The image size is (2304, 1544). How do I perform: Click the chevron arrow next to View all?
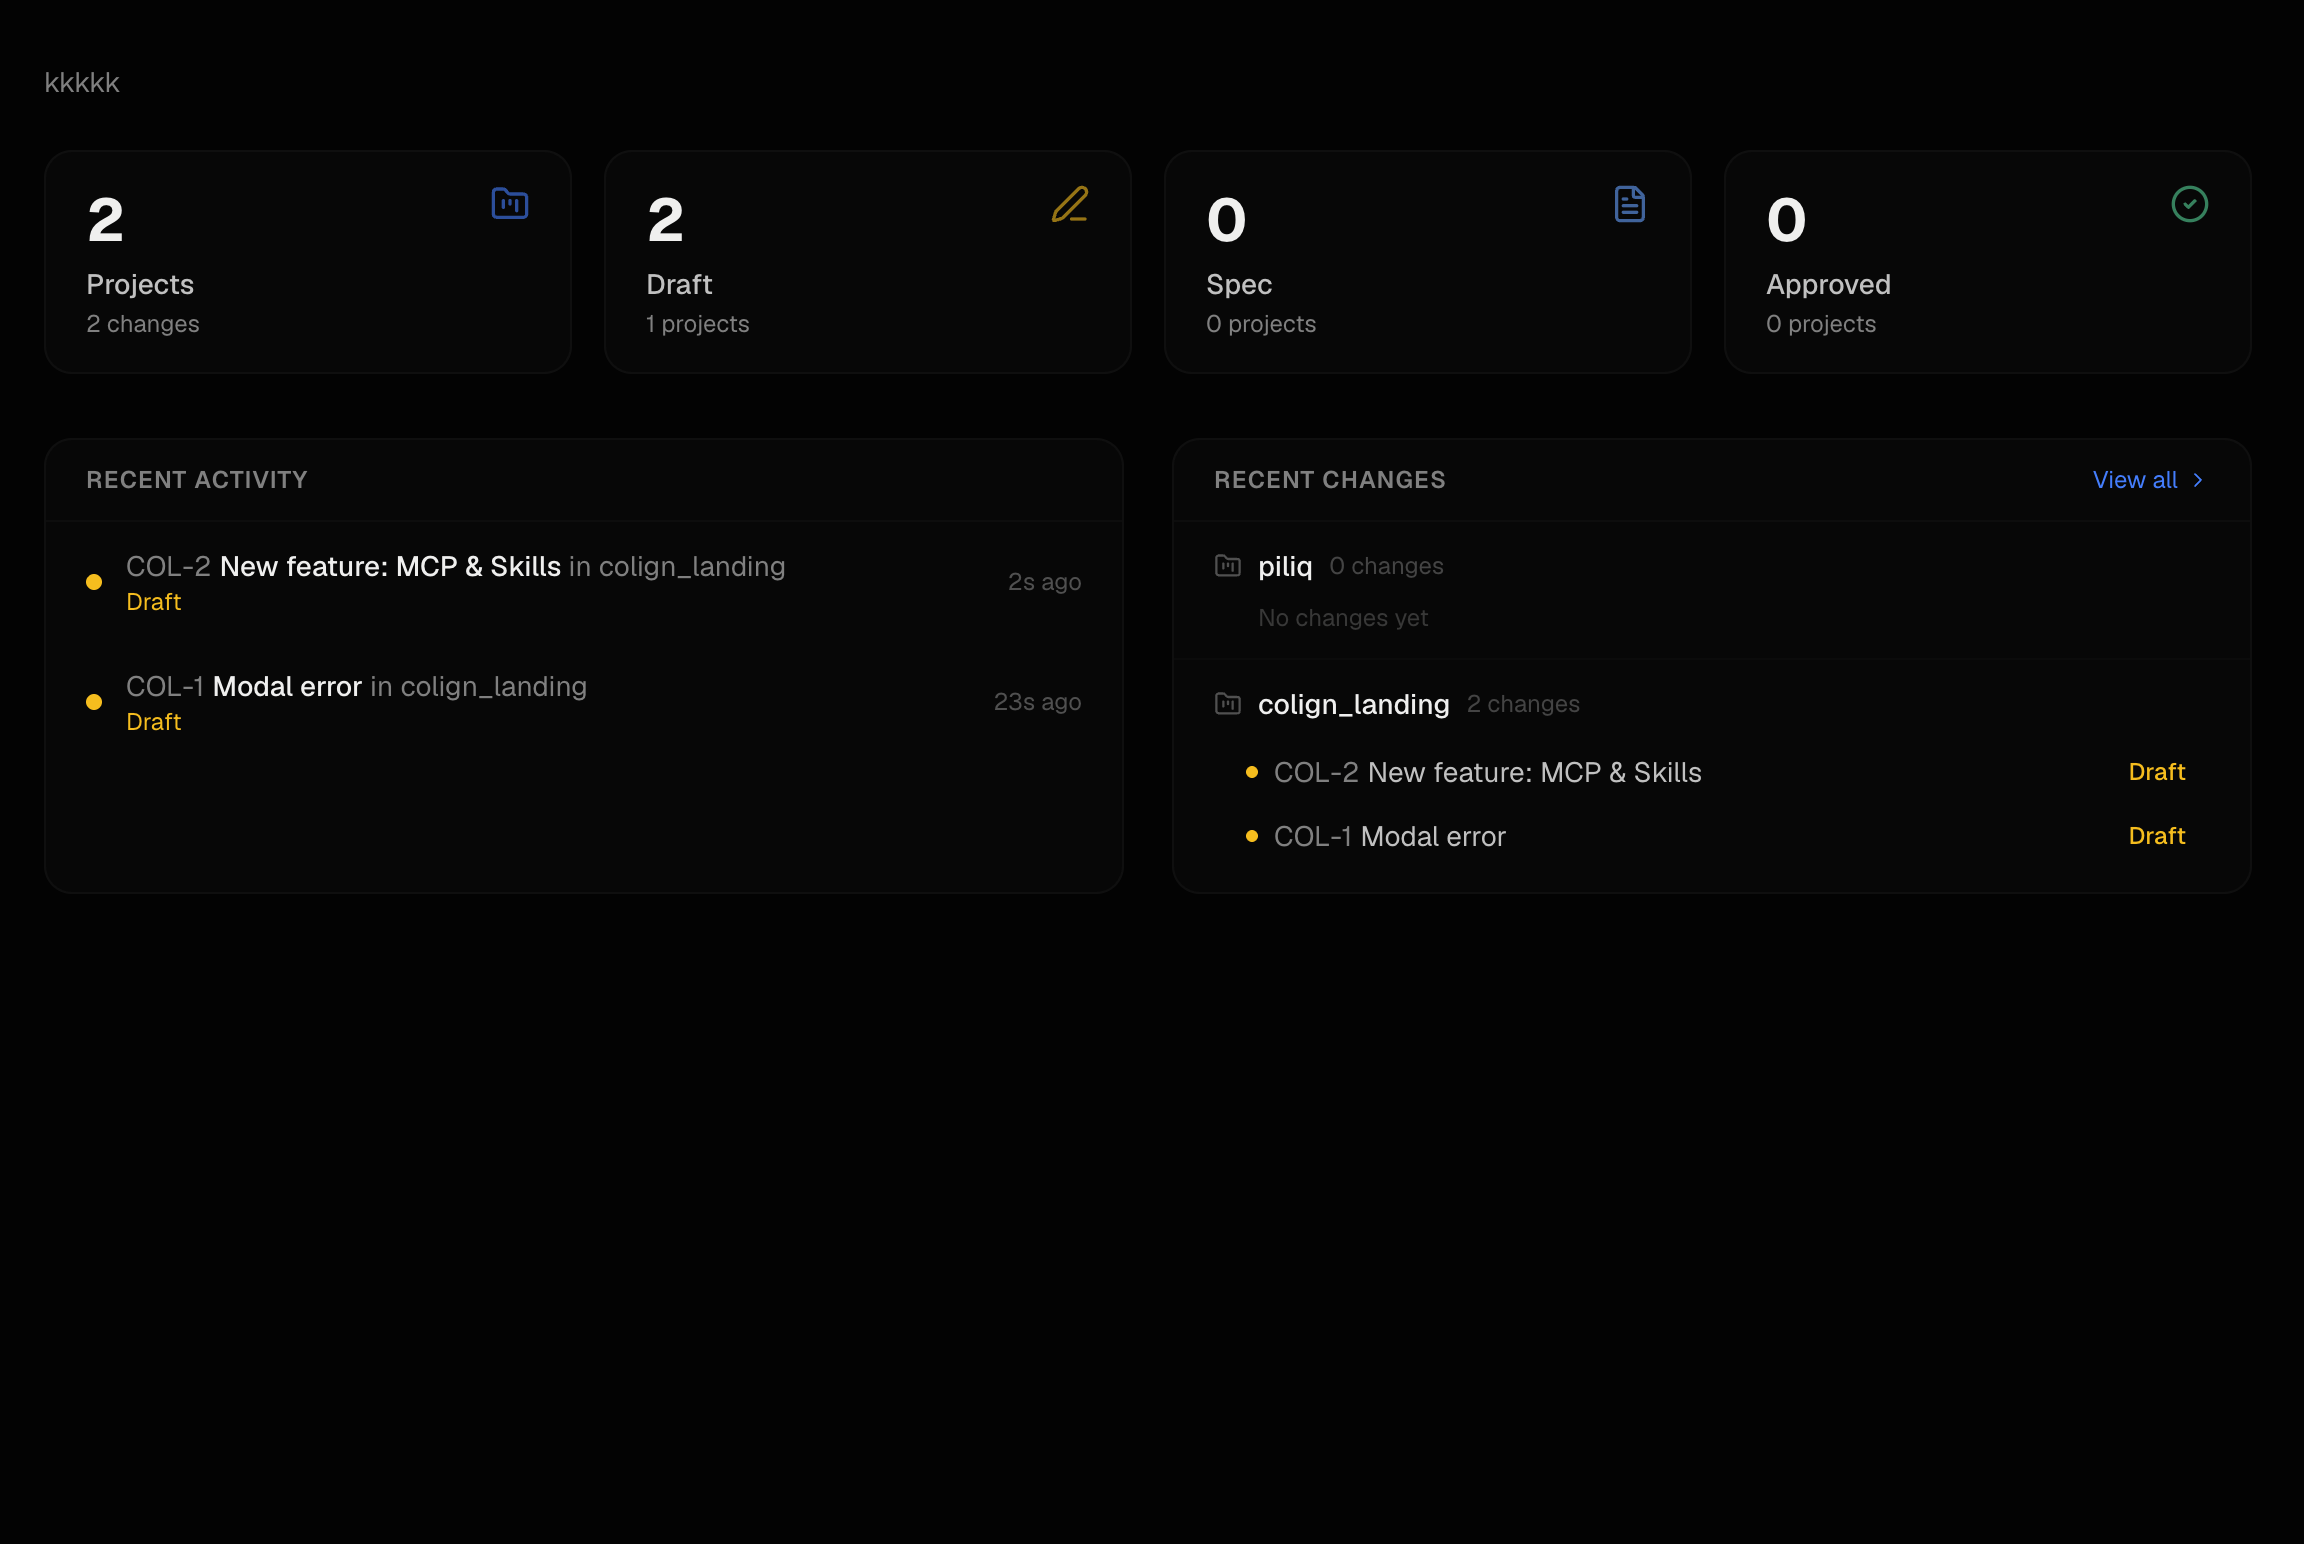(2198, 480)
